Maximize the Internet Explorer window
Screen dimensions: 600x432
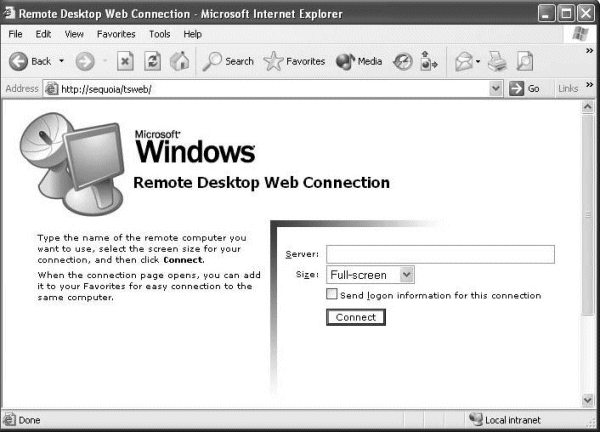(x=566, y=14)
